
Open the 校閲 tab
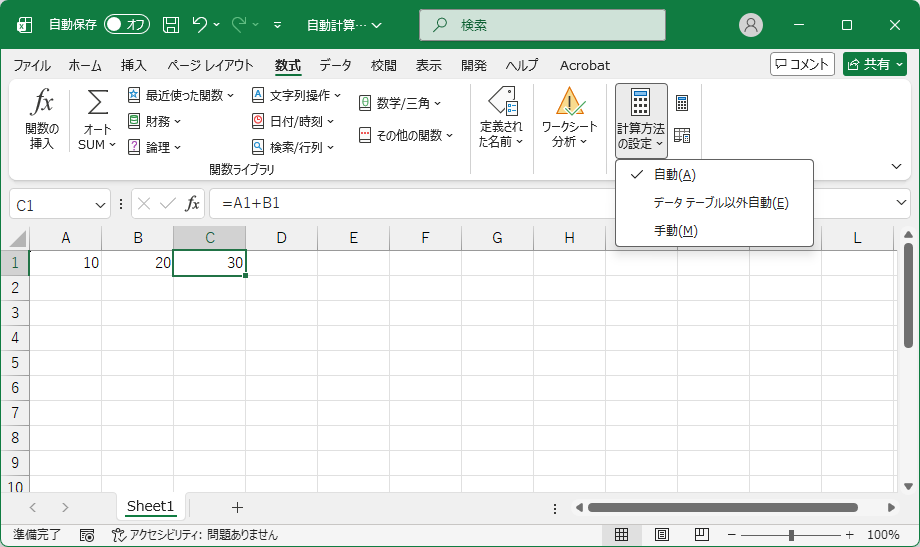[384, 65]
